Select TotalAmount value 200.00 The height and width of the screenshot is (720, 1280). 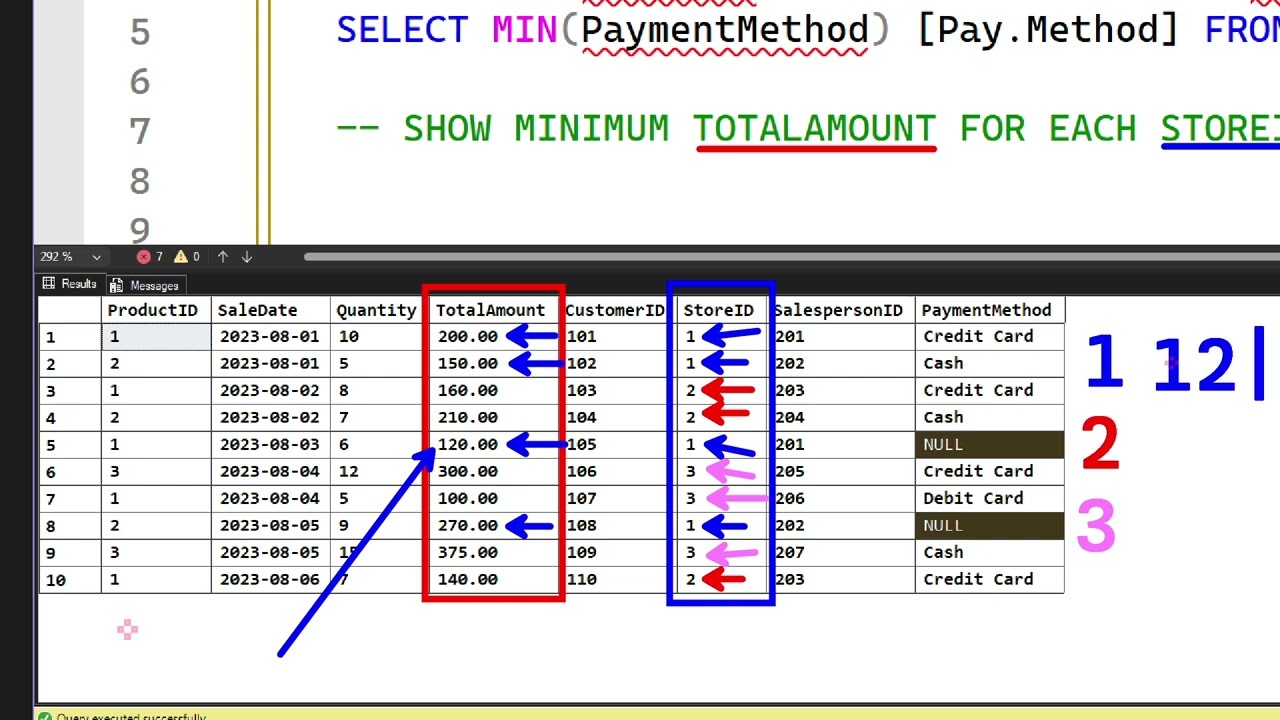[x=467, y=337]
